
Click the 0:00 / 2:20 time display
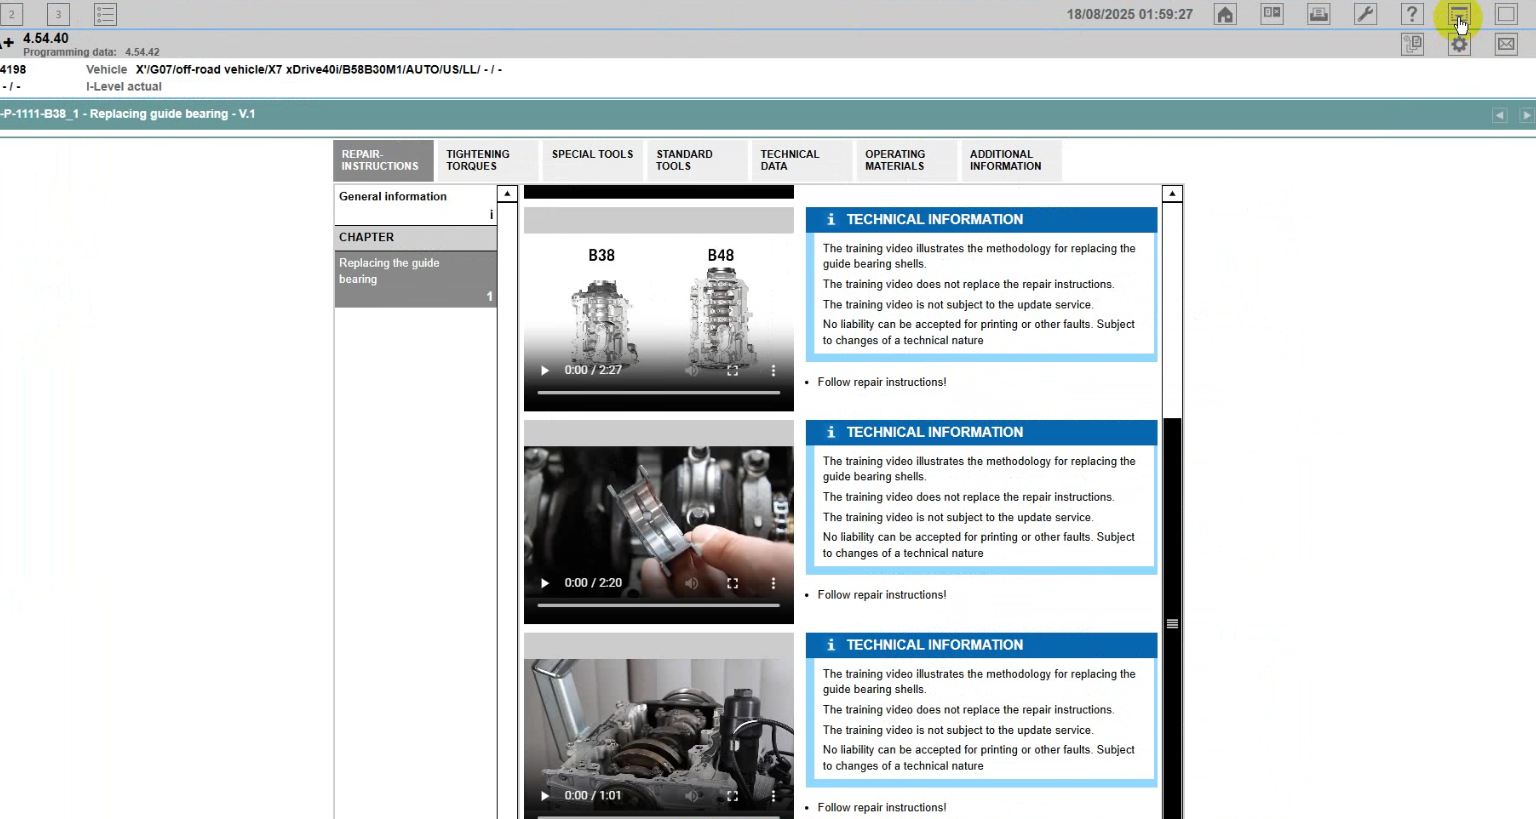tap(593, 583)
